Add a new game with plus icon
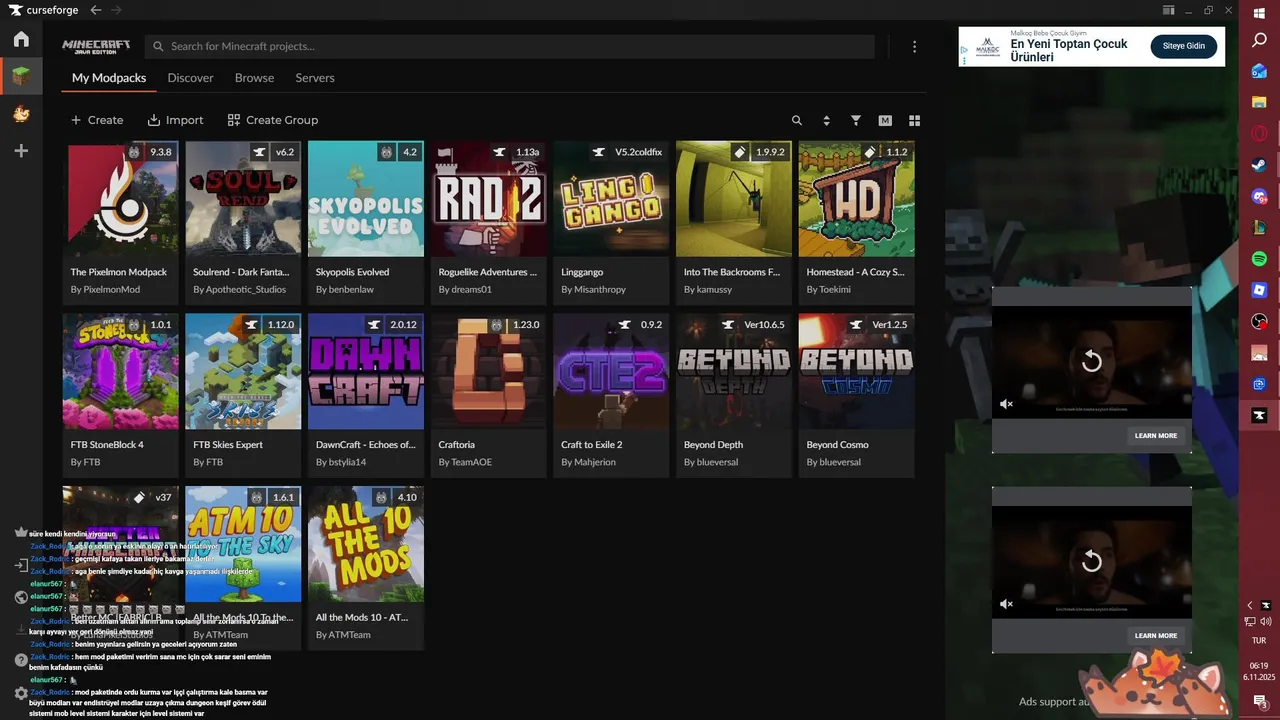This screenshot has height=720, width=1280. (21, 151)
